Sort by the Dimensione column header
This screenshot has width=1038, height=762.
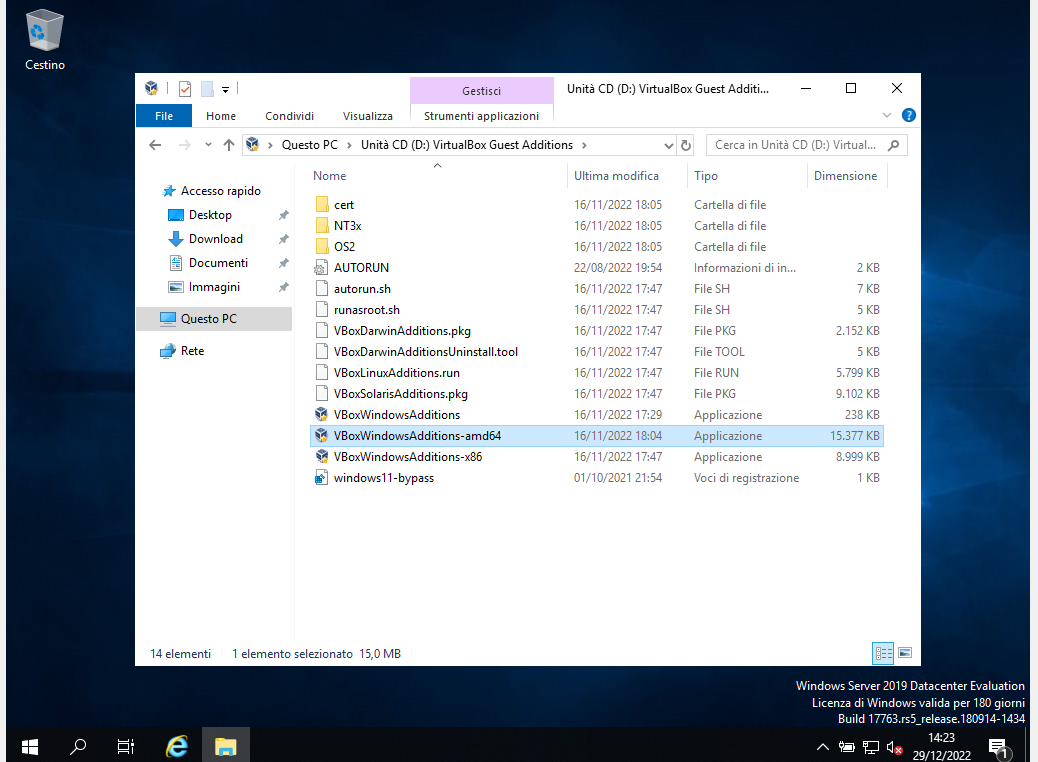(x=845, y=175)
